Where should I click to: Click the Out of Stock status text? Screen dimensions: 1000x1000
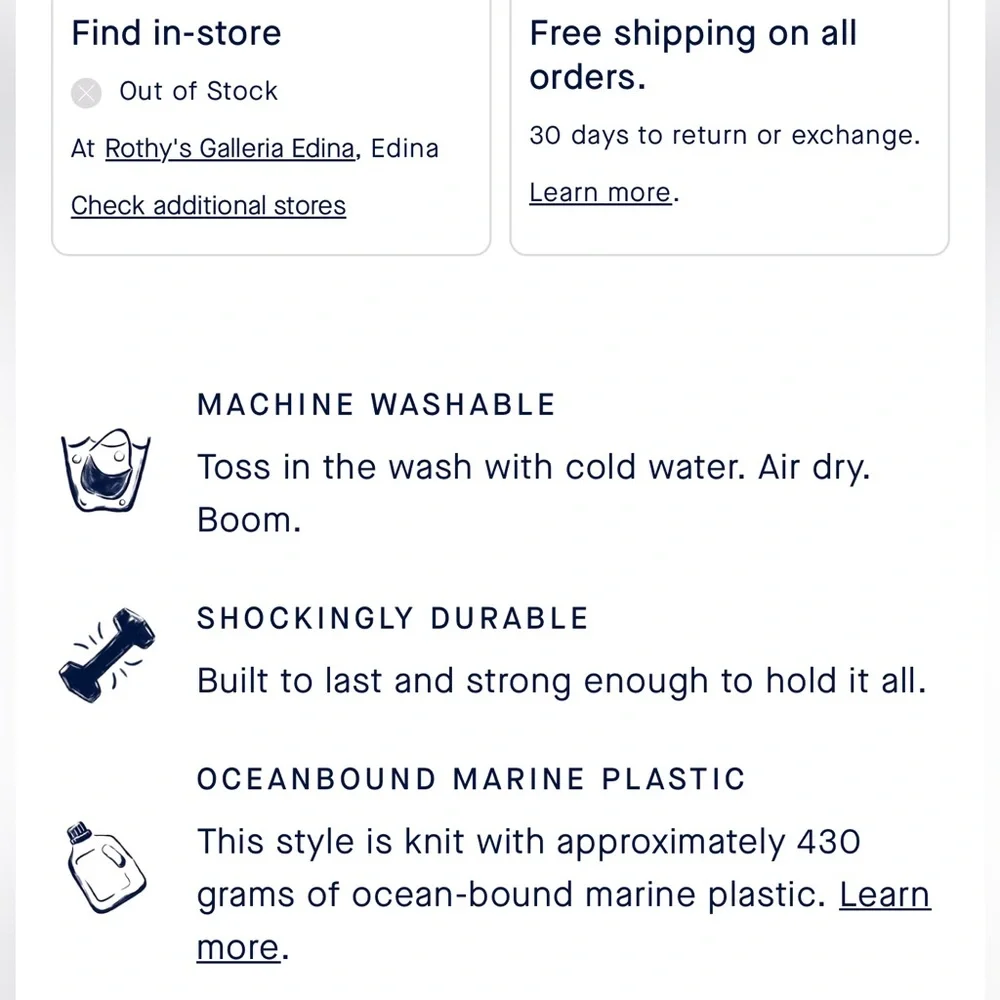(x=198, y=91)
